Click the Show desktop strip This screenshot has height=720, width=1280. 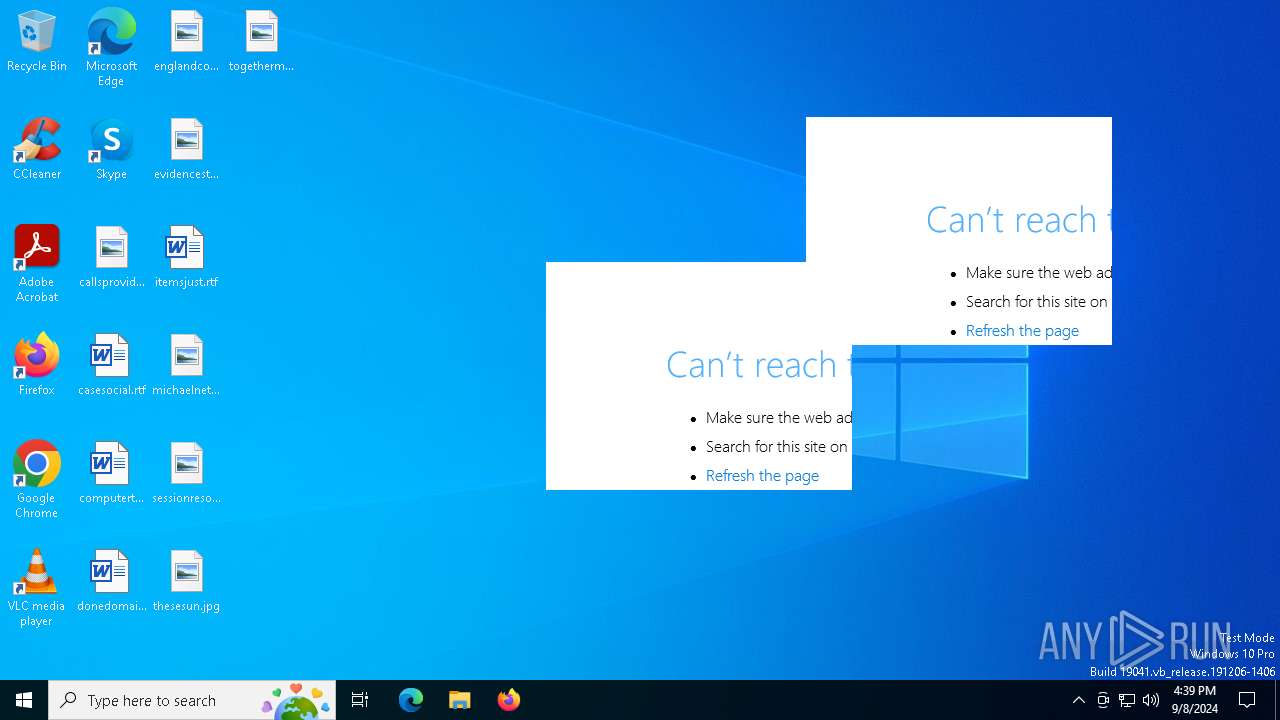pyautogui.click(x=1277, y=700)
